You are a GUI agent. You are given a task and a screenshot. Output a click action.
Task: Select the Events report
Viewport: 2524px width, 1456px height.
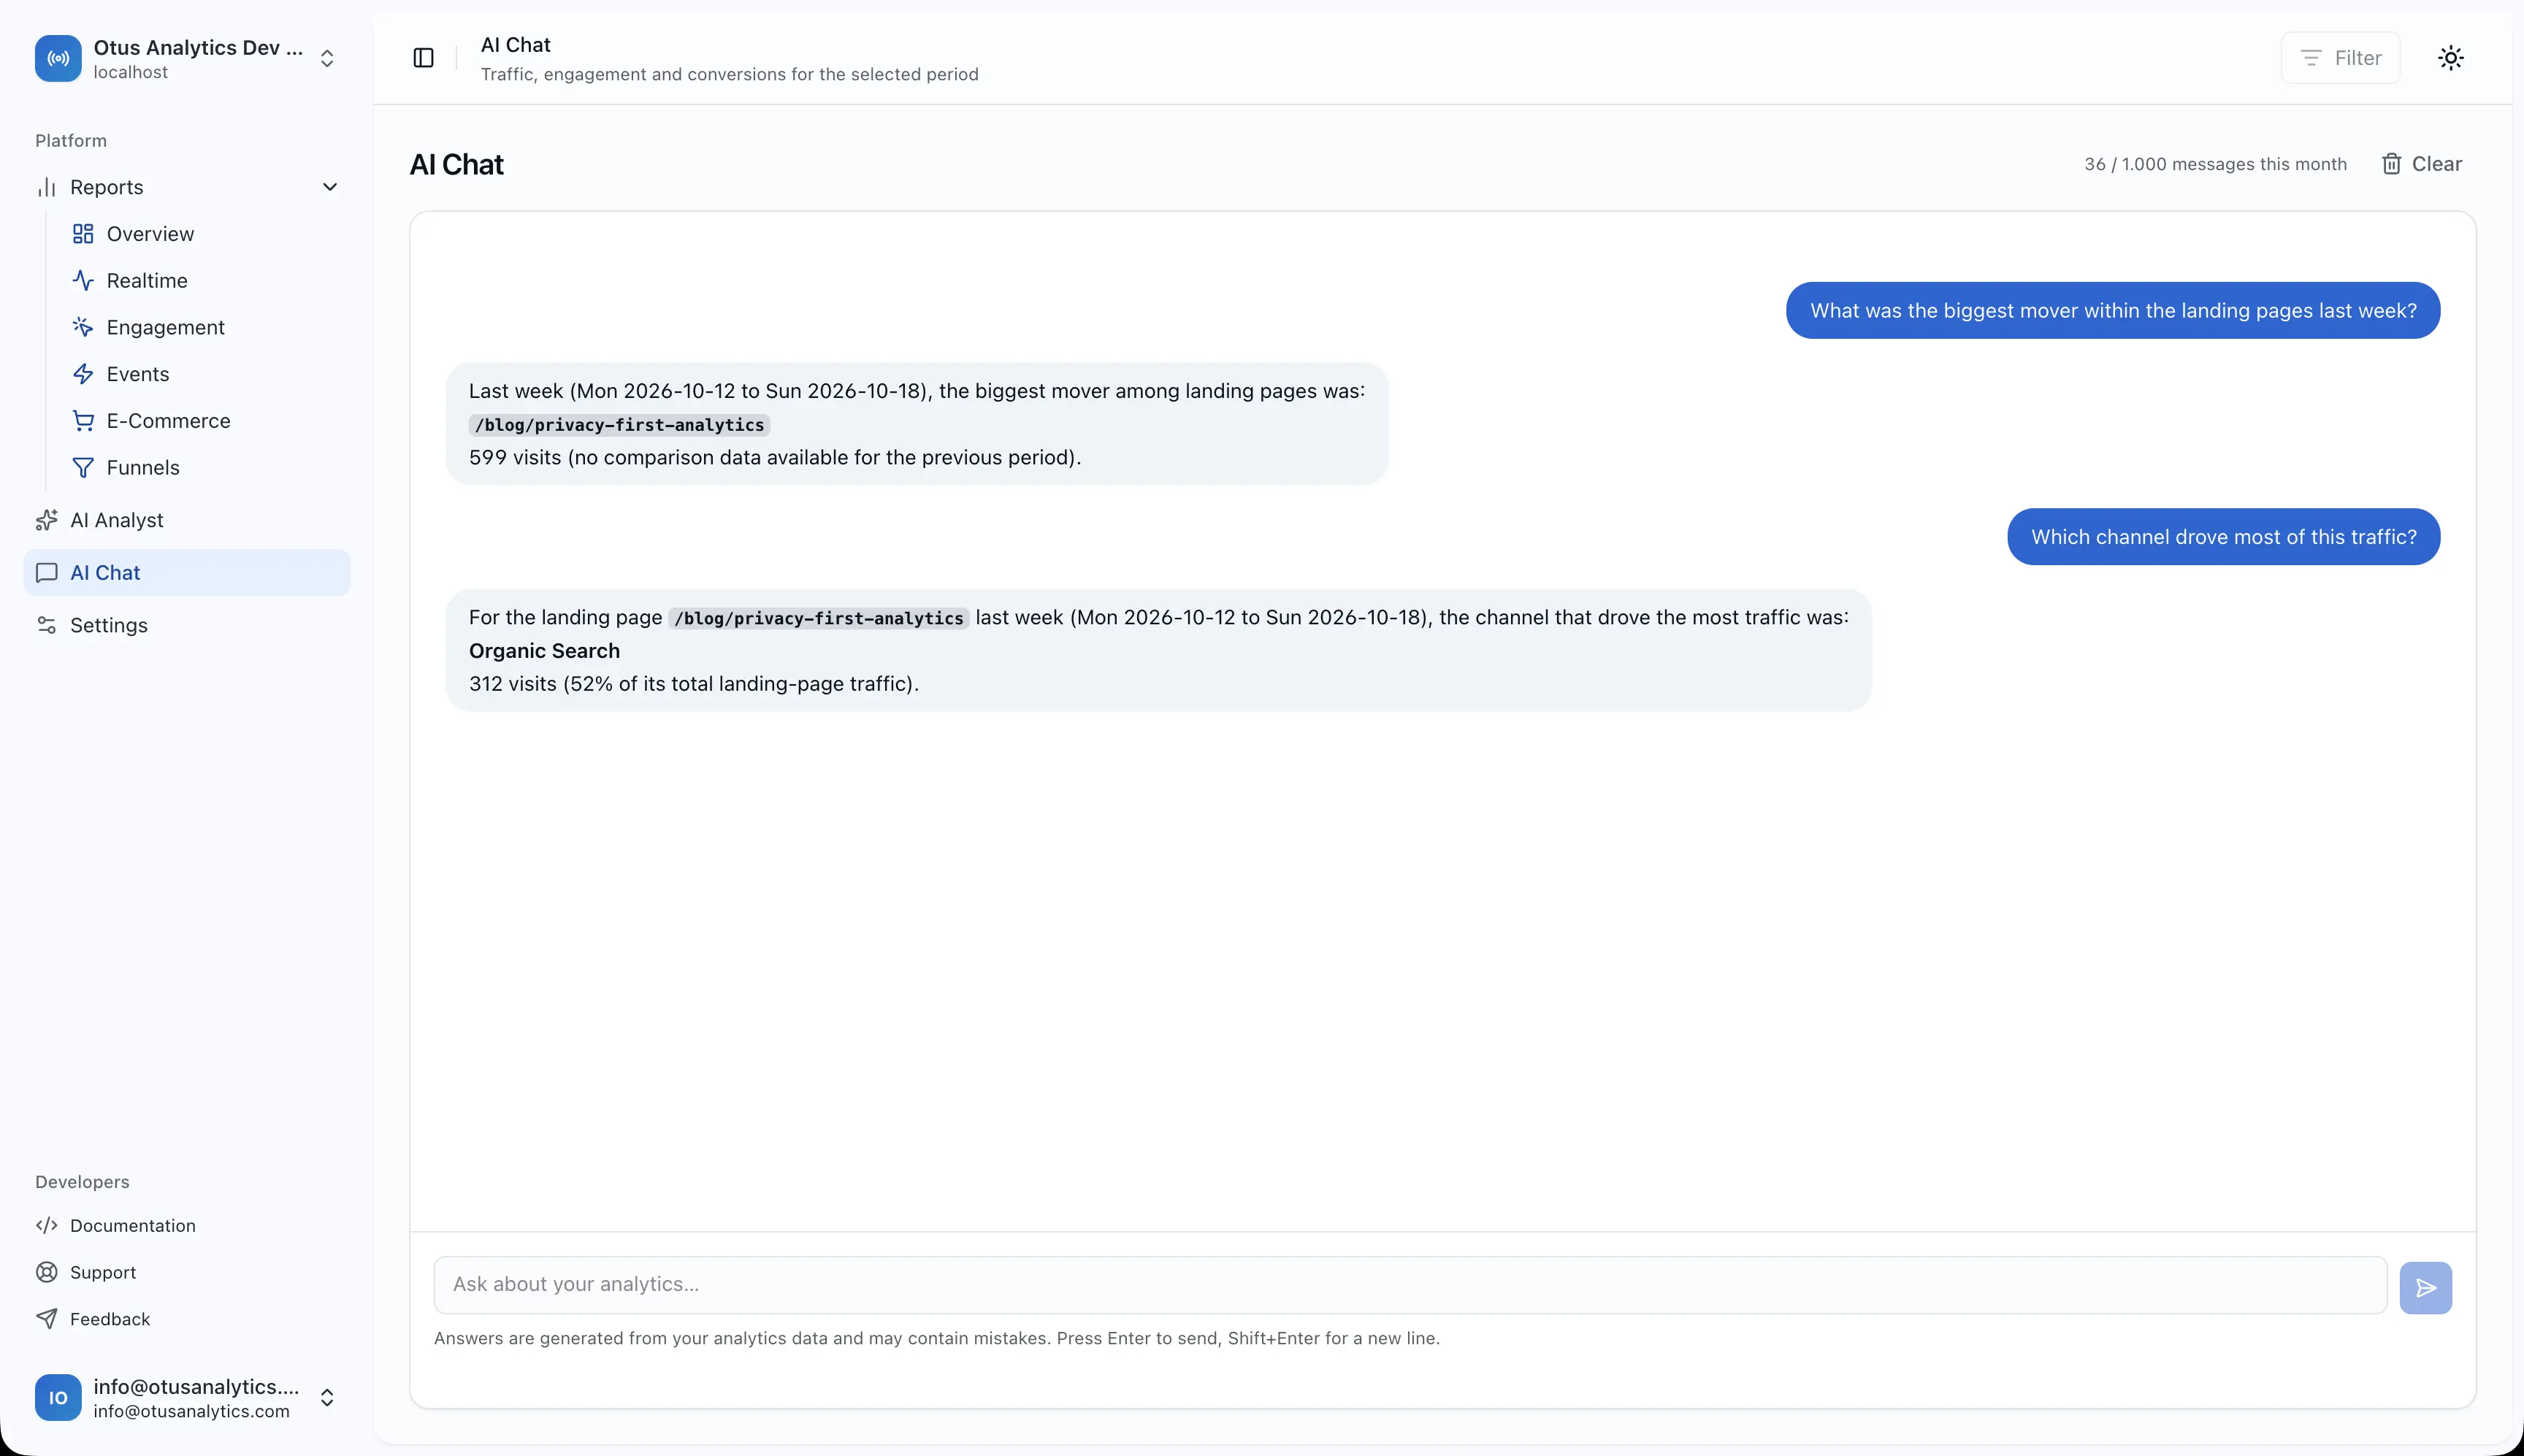(x=205, y=374)
